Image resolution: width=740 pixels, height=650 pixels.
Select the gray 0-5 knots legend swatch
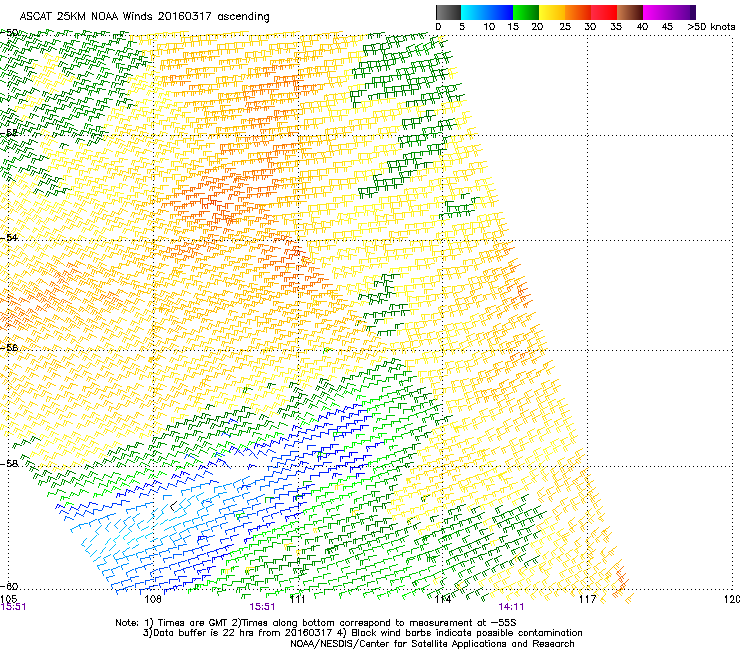pyautogui.click(x=448, y=12)
